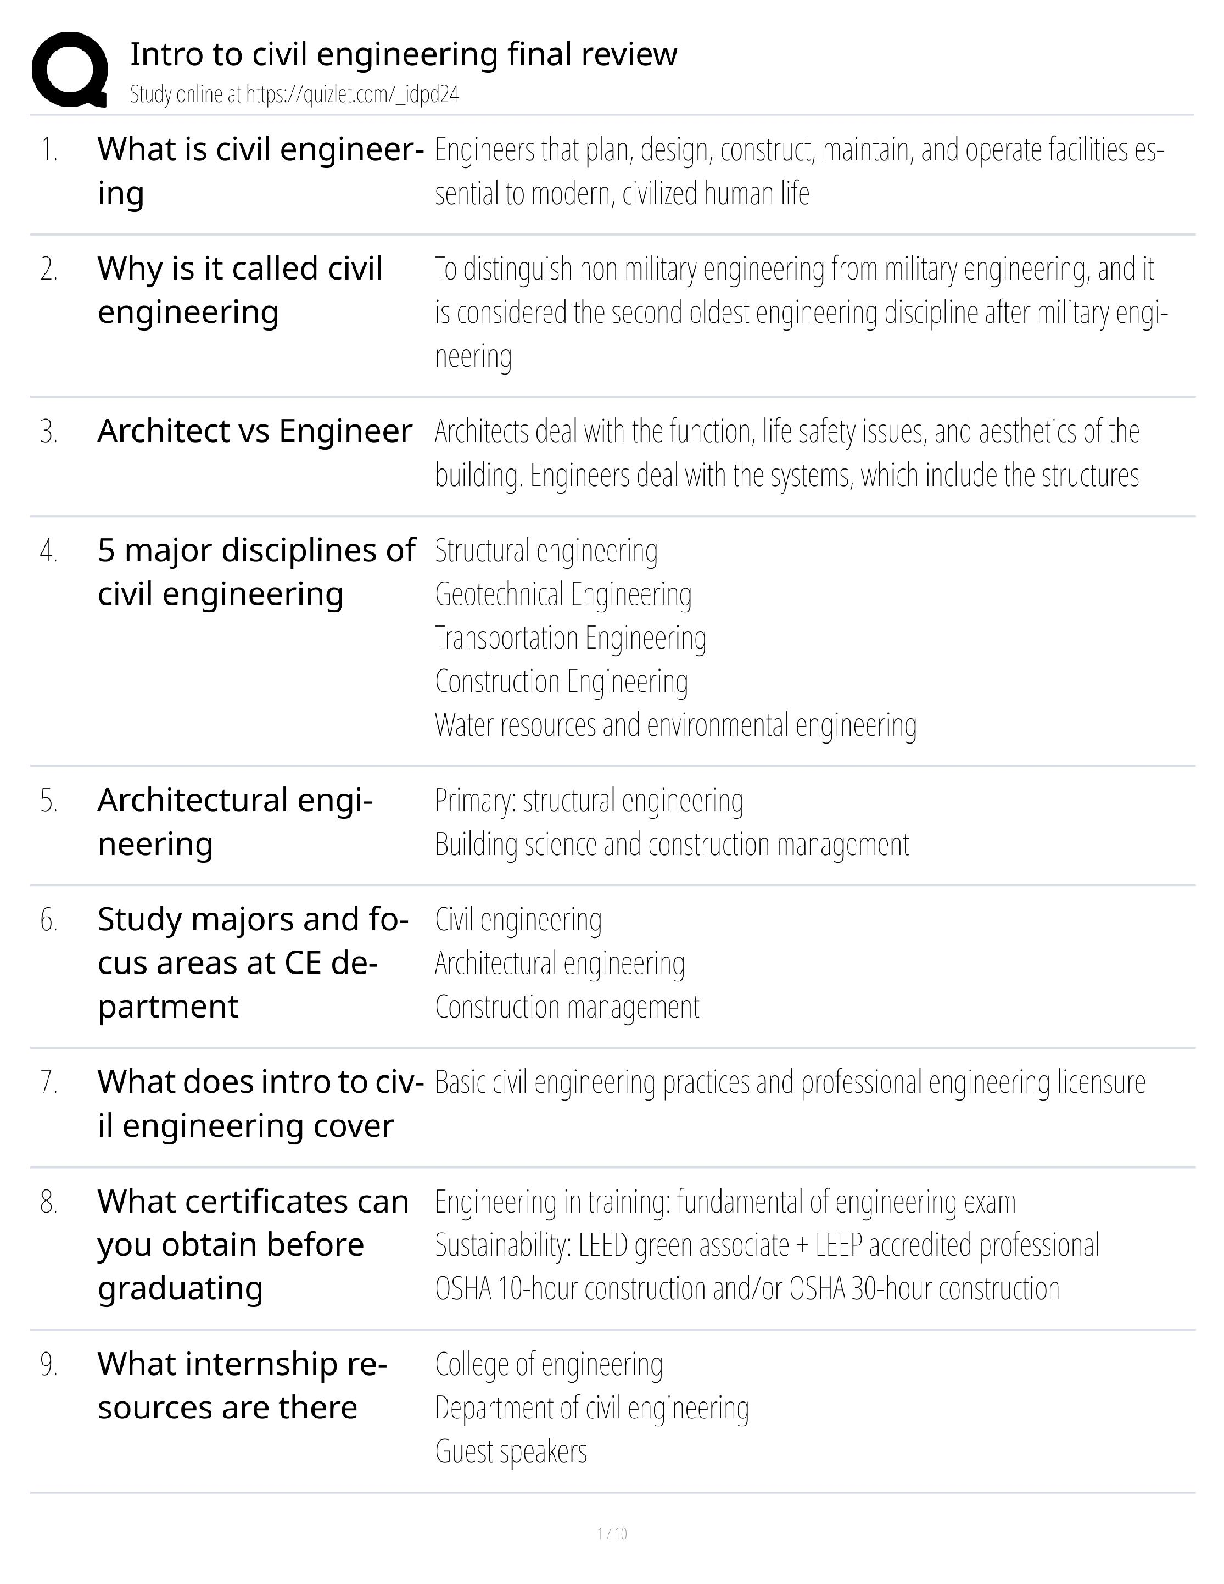Click the 'Construction management' line in item 6
Screen dimensions: 1224x1584
(x=567, y=1007)
